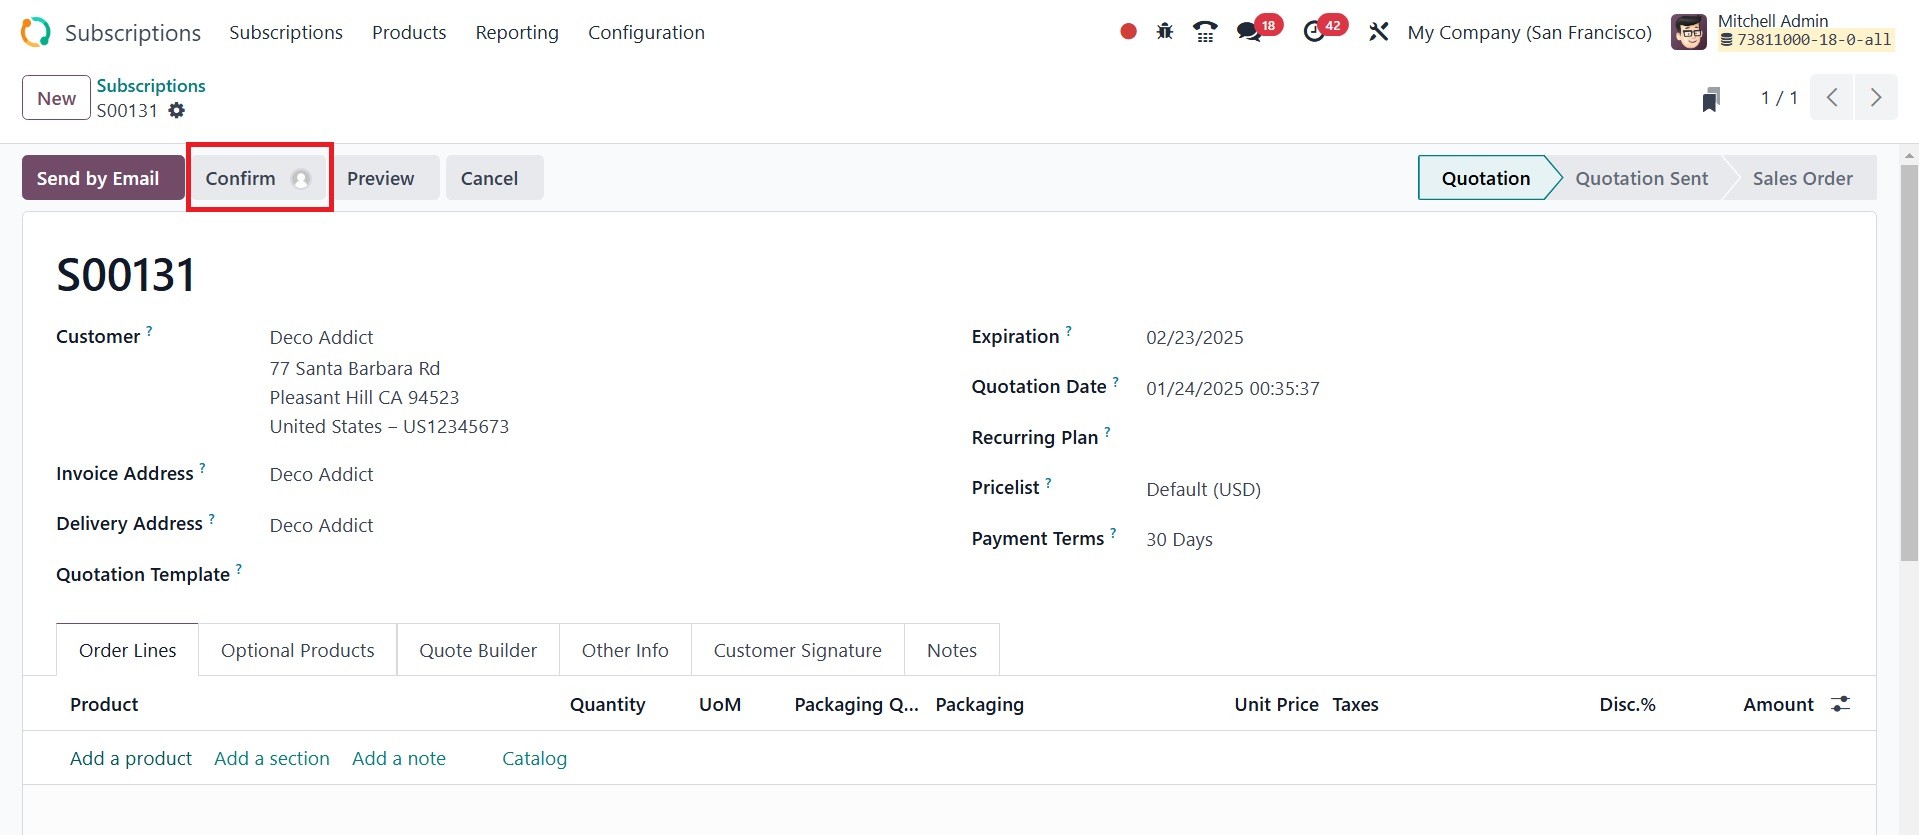Click the red recording indicator icon
Screen dimensions: 1919x835
(1128, 32)
